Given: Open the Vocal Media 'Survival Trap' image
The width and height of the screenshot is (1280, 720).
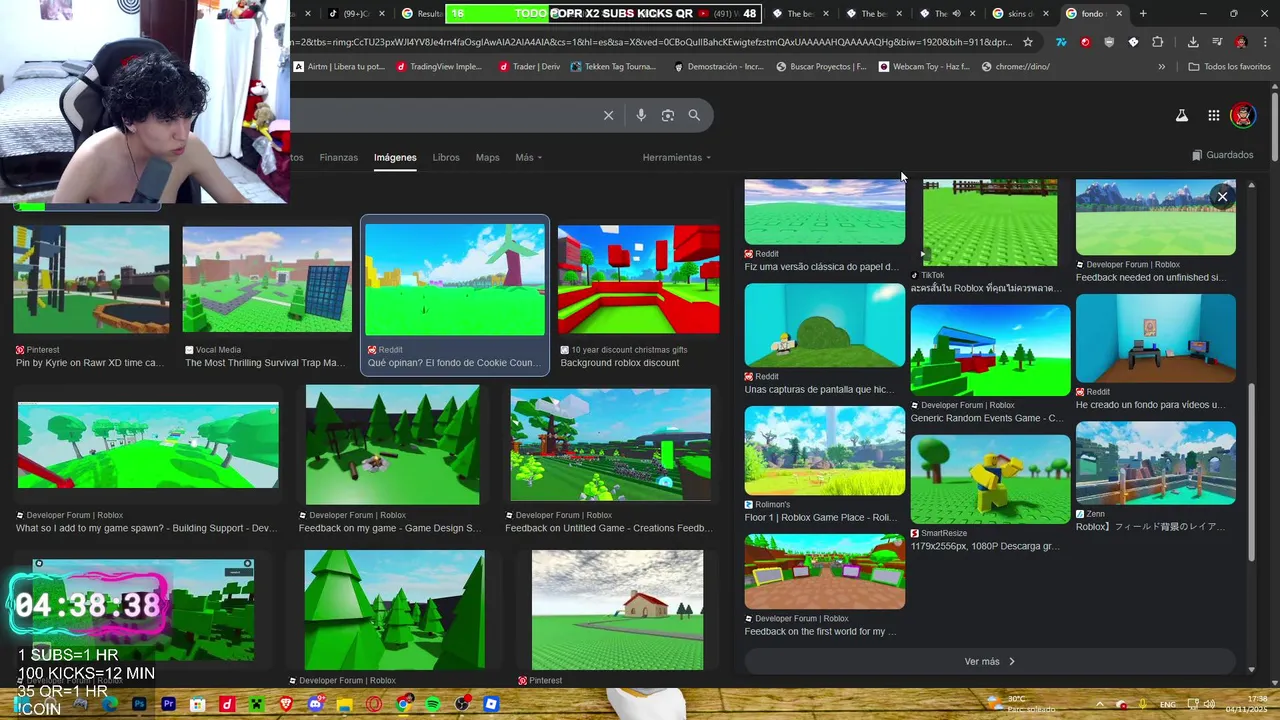Looking at the screenshot, I should (267, 279).
